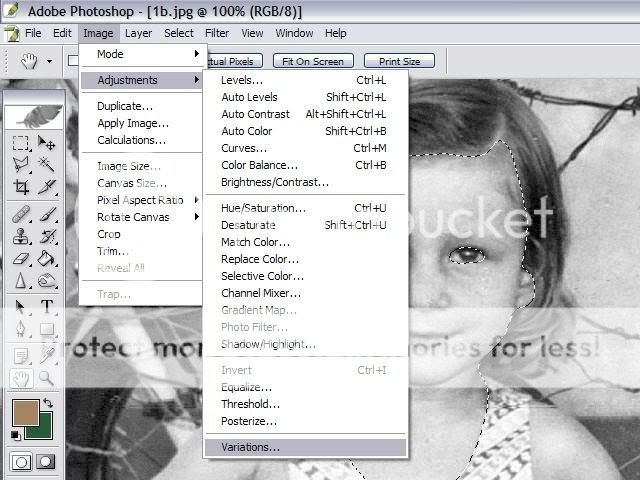Select the Rectangular Marquee tool
Viewport: 640px width, 480px height.
20,143
